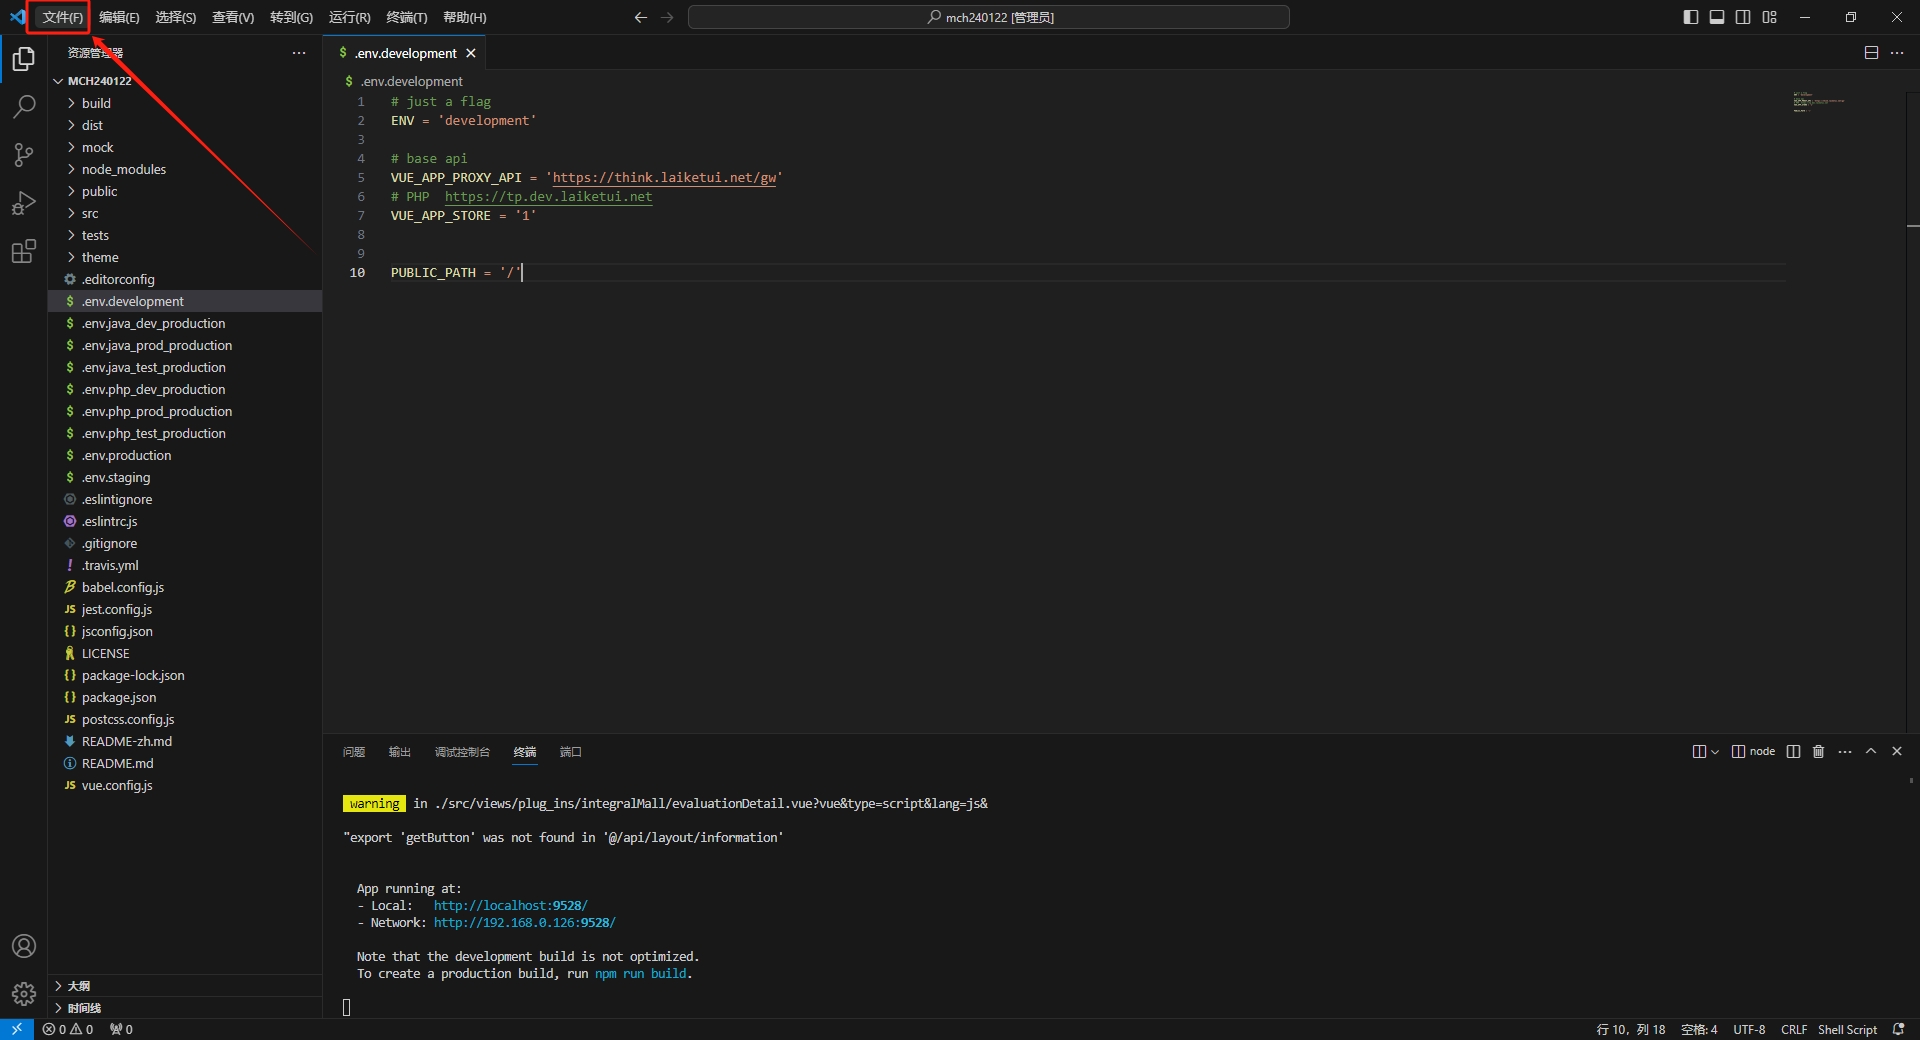
Task: Click the Shell Script language mode button
Action: (x=1847, y=1029)
